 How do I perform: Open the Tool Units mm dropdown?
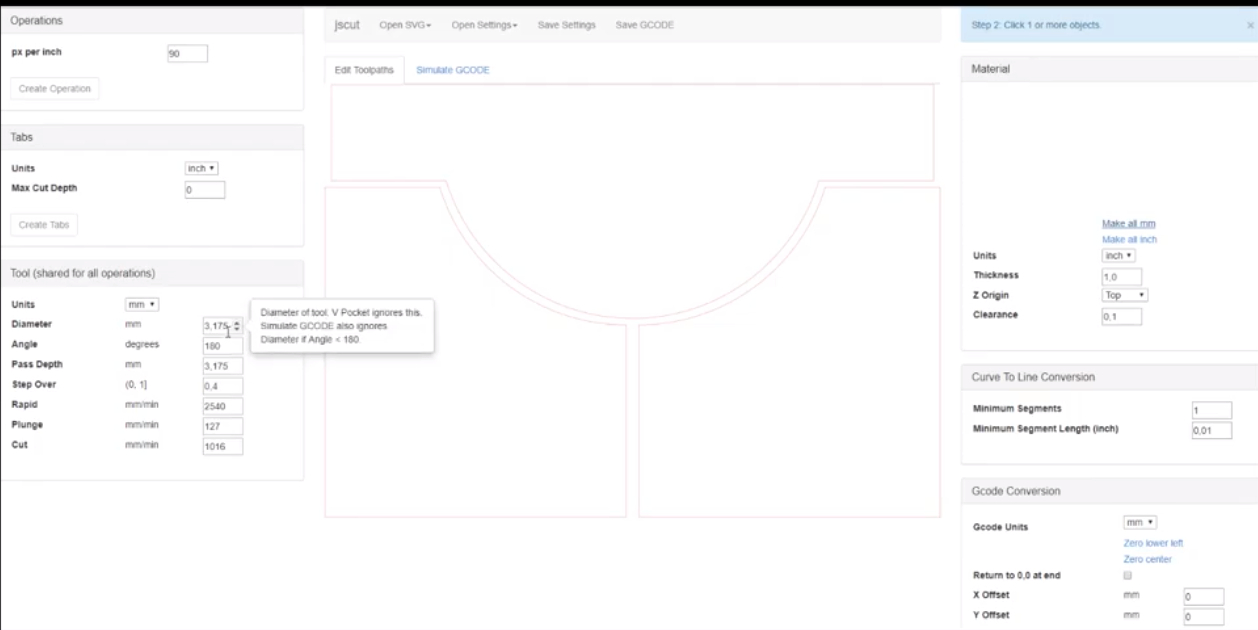(x=142, y=304)
